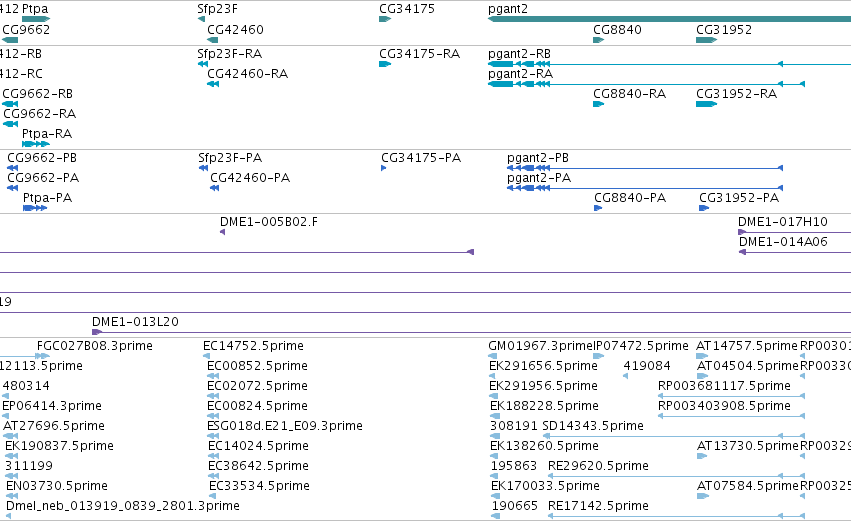Click the pgant2-PB protein label
This screenshot has width=851, height=521.
tap(538, 158)
